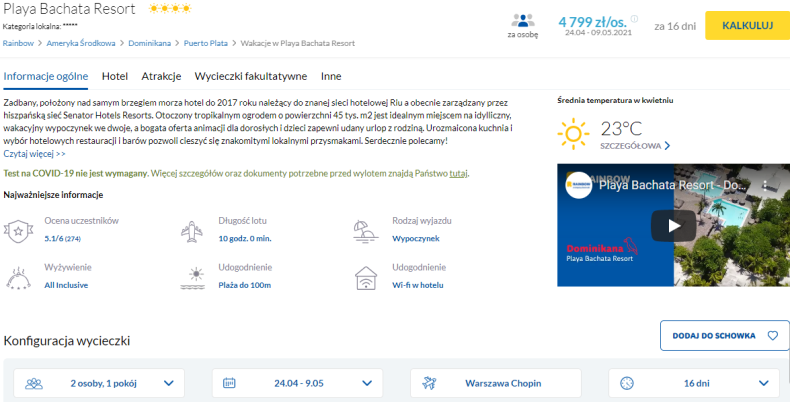Click the DODAJ DO SCHOWKA button
This screenshot has height=402, width=790.
(725, 336)
